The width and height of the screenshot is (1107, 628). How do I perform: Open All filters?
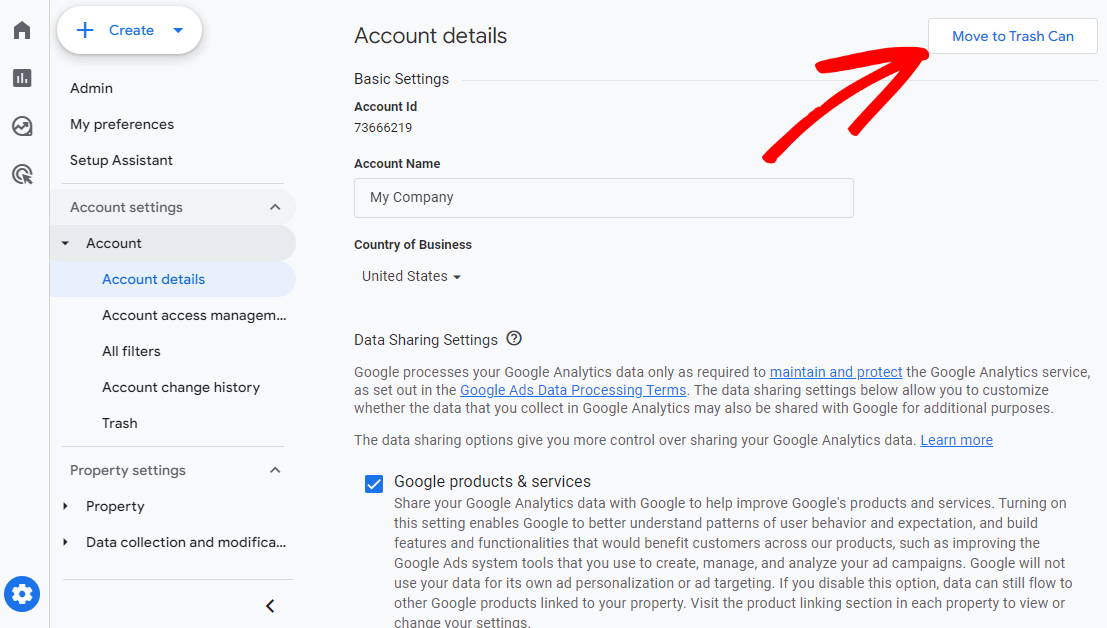[x=131, y=351]
